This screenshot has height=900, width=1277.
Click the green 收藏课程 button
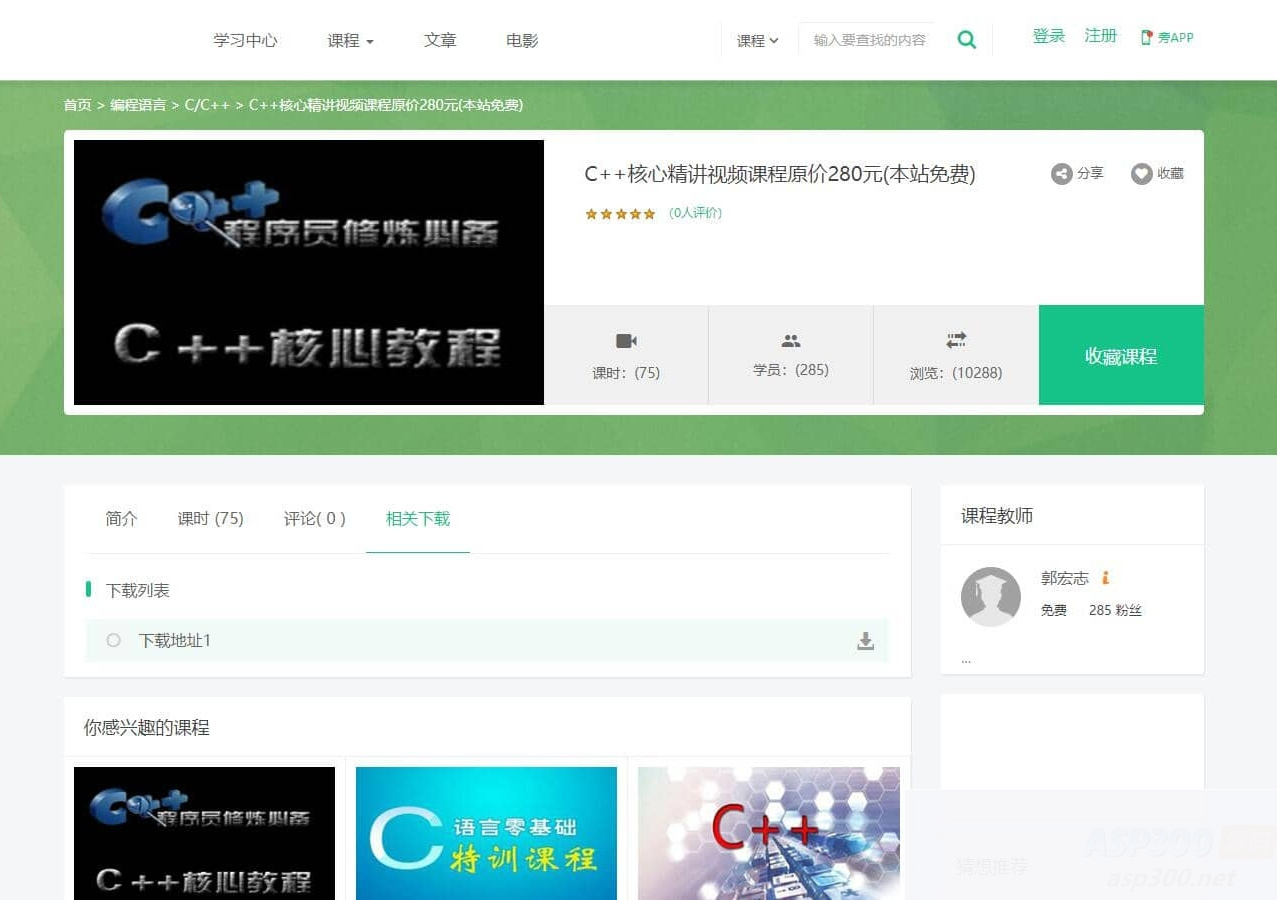click(1121, 356)
